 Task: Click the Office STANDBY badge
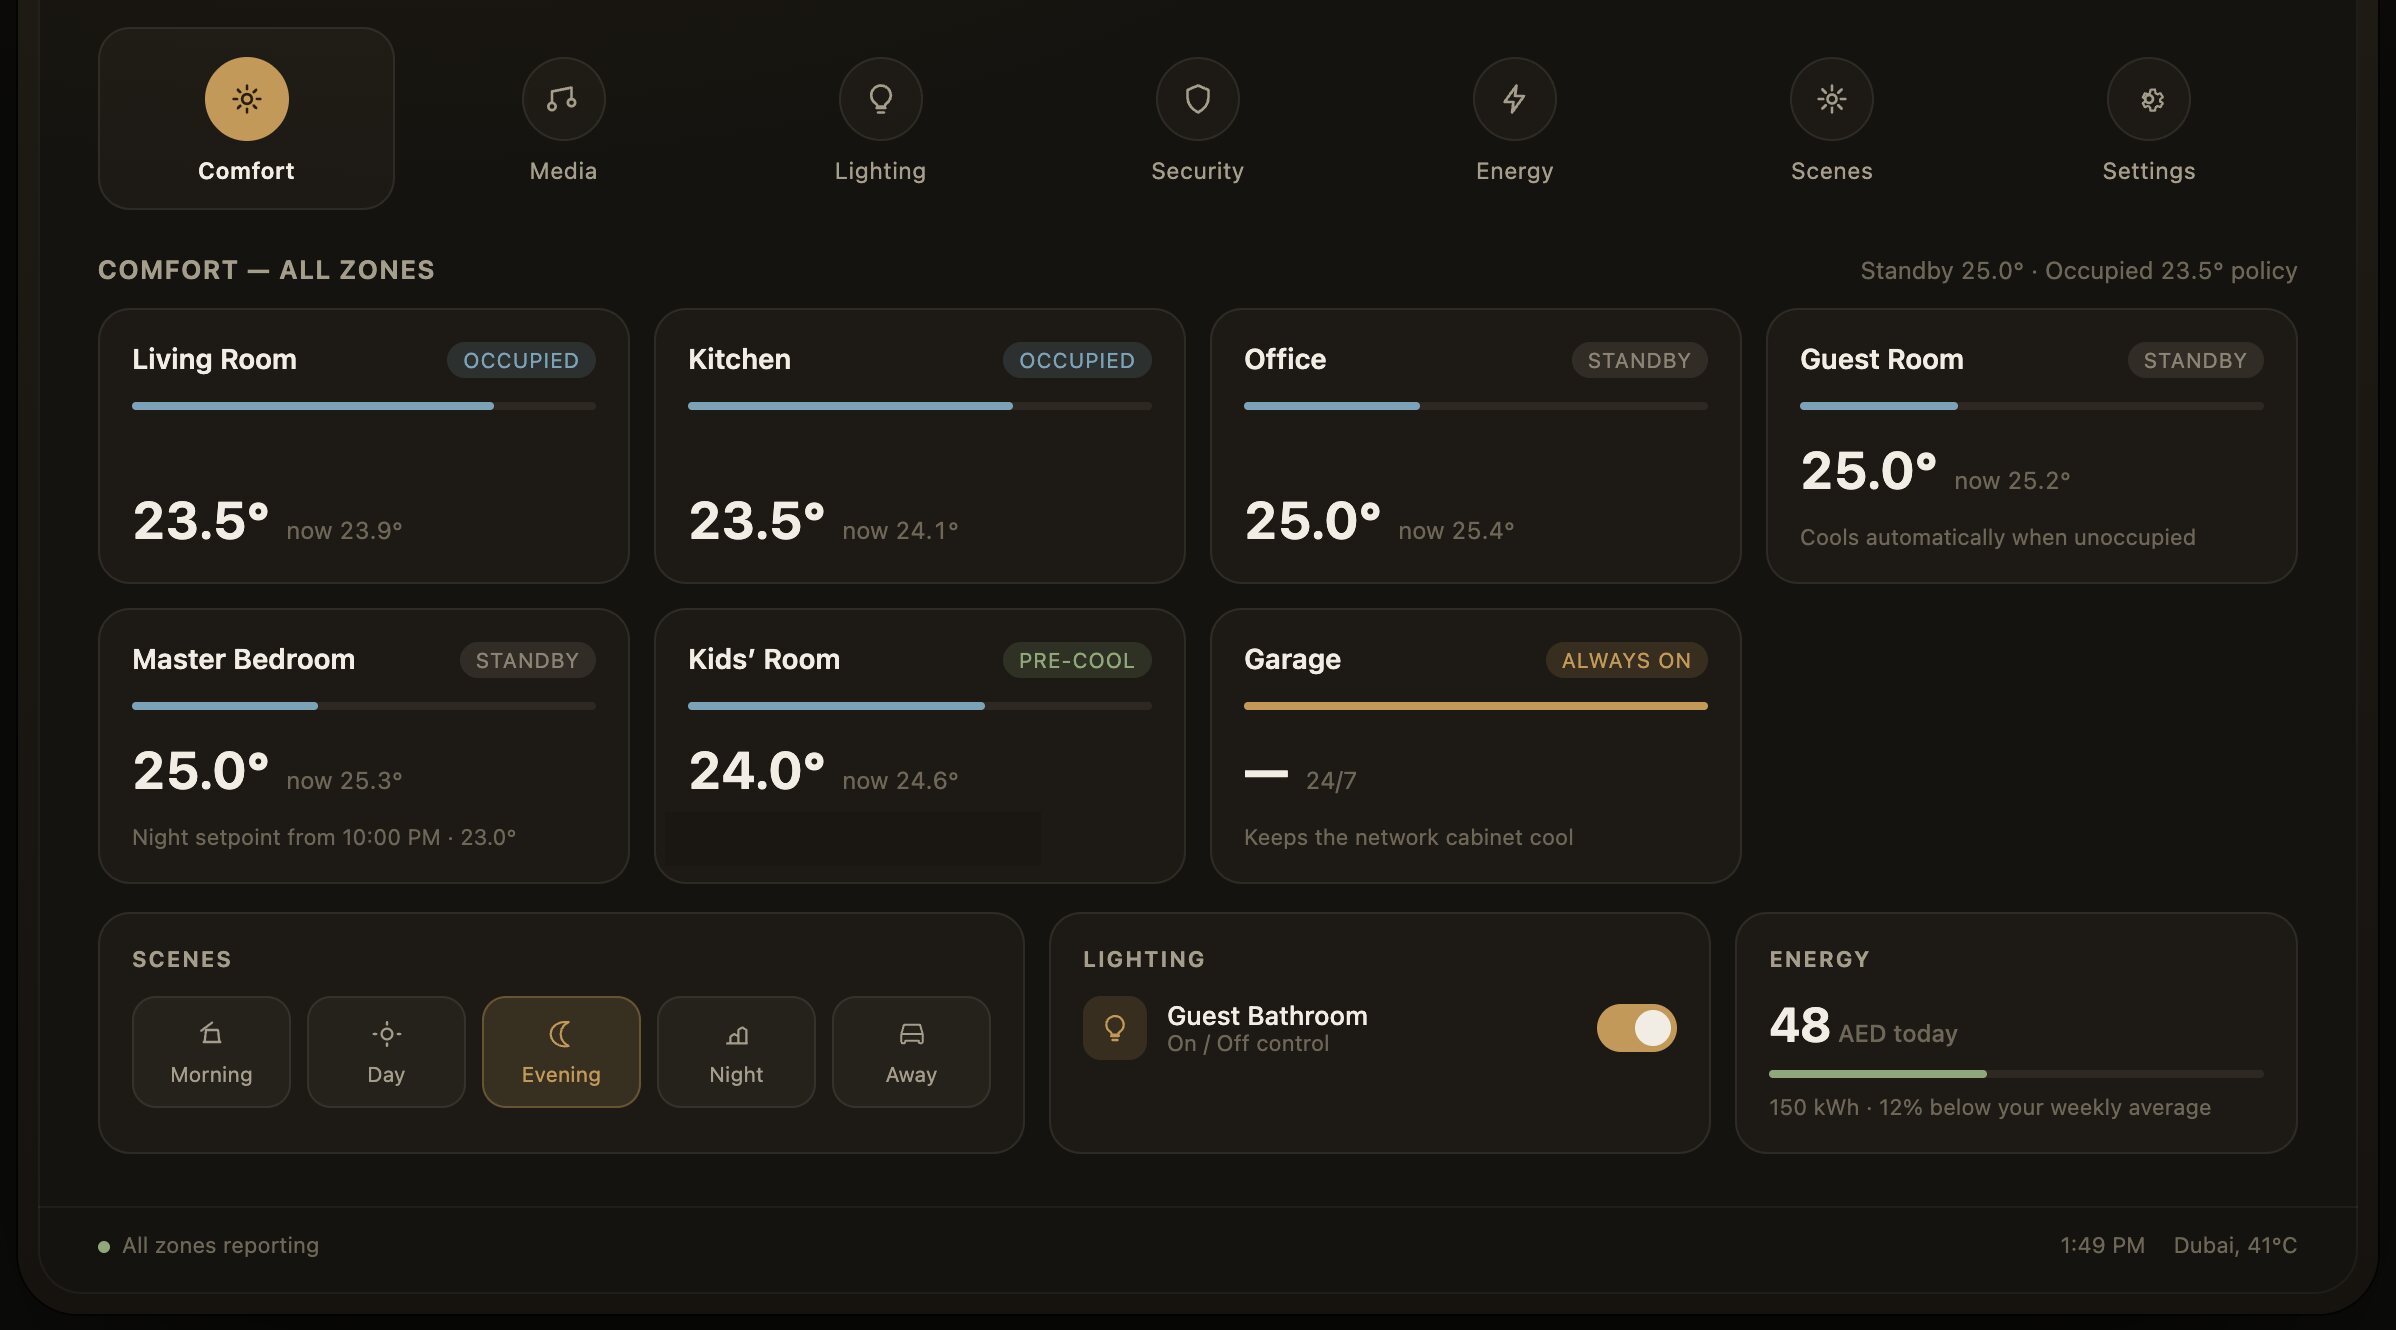pos(1639,360)
